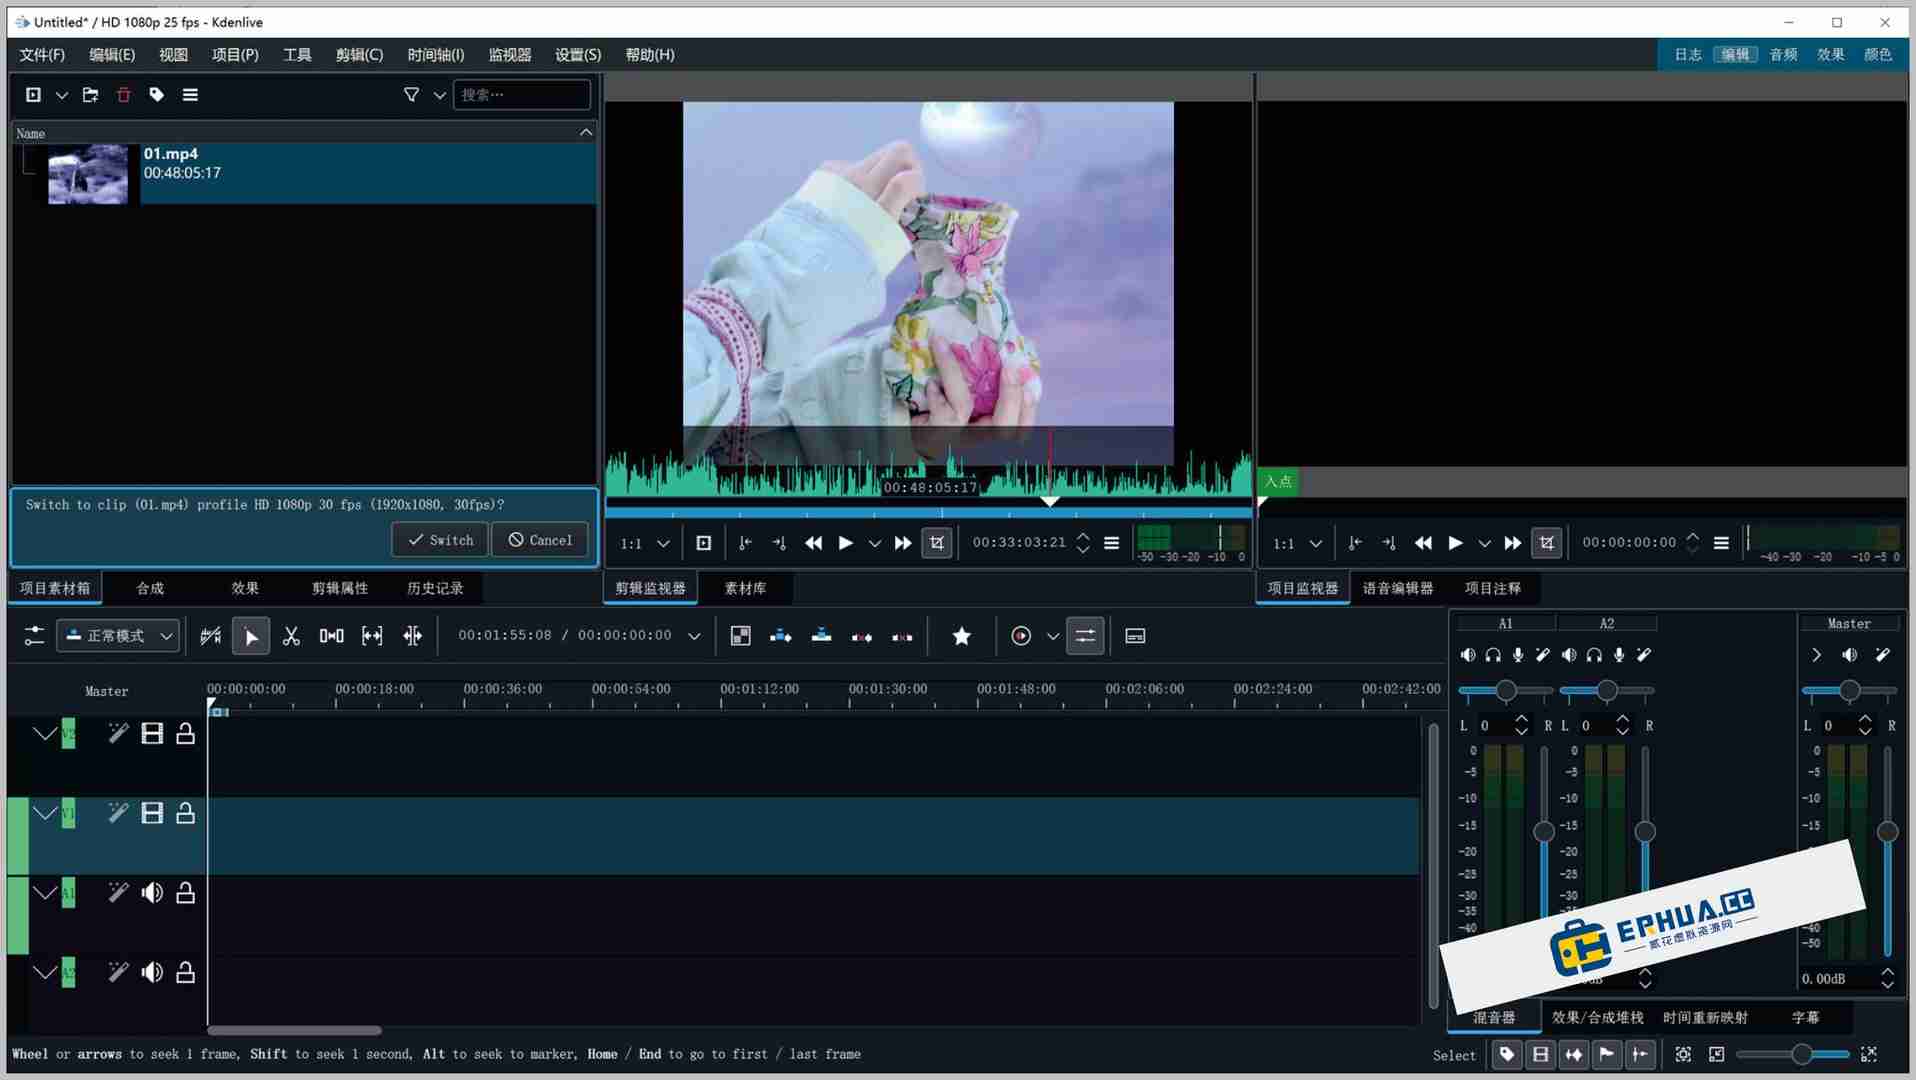1916x1080 pixels.
Task: Collapse the V2 track header
Action: pos(44,733)
